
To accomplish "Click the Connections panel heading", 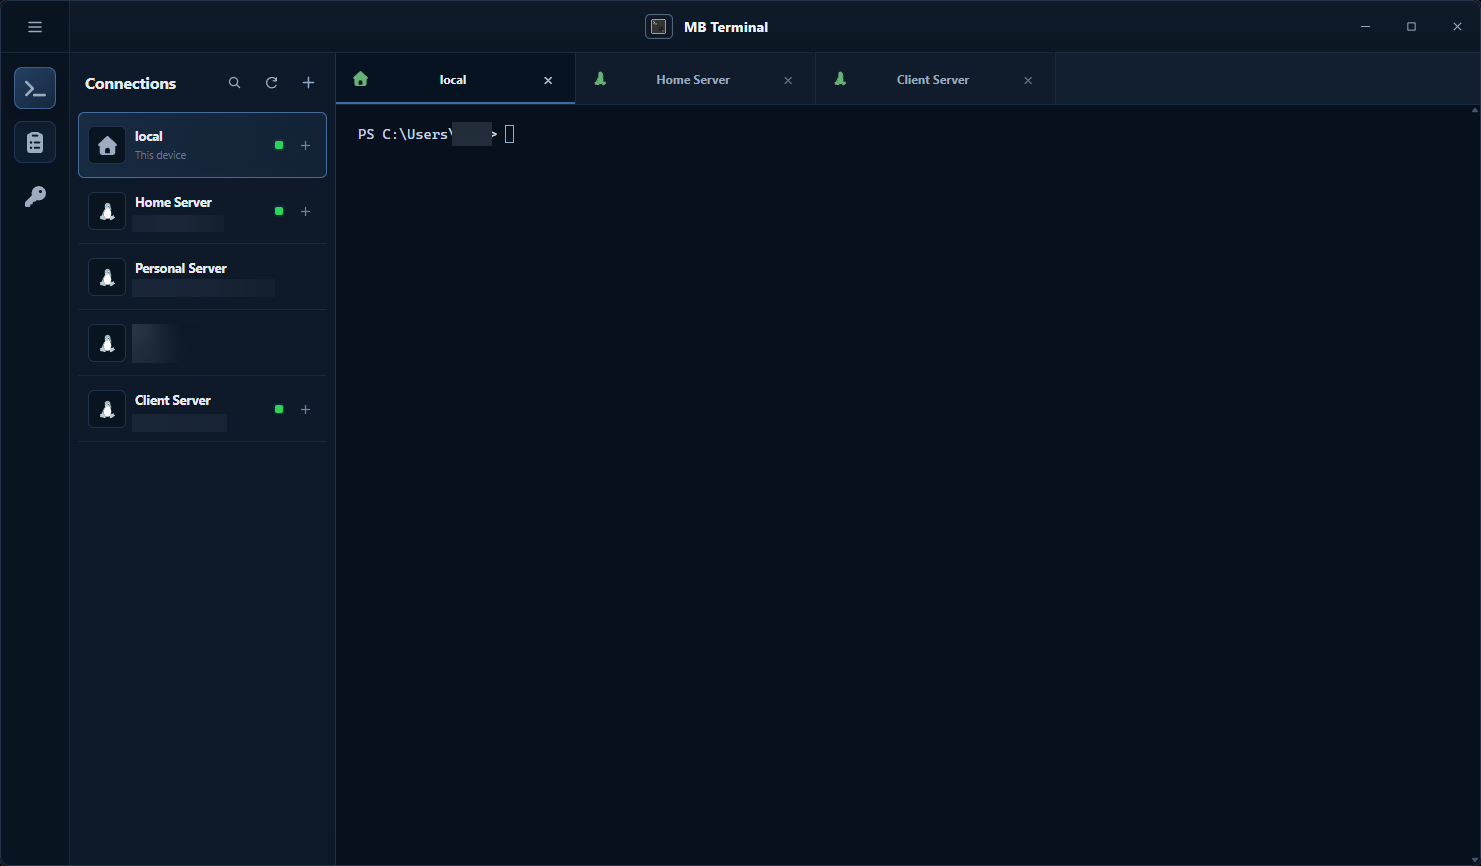I will (x=130, y=83).
